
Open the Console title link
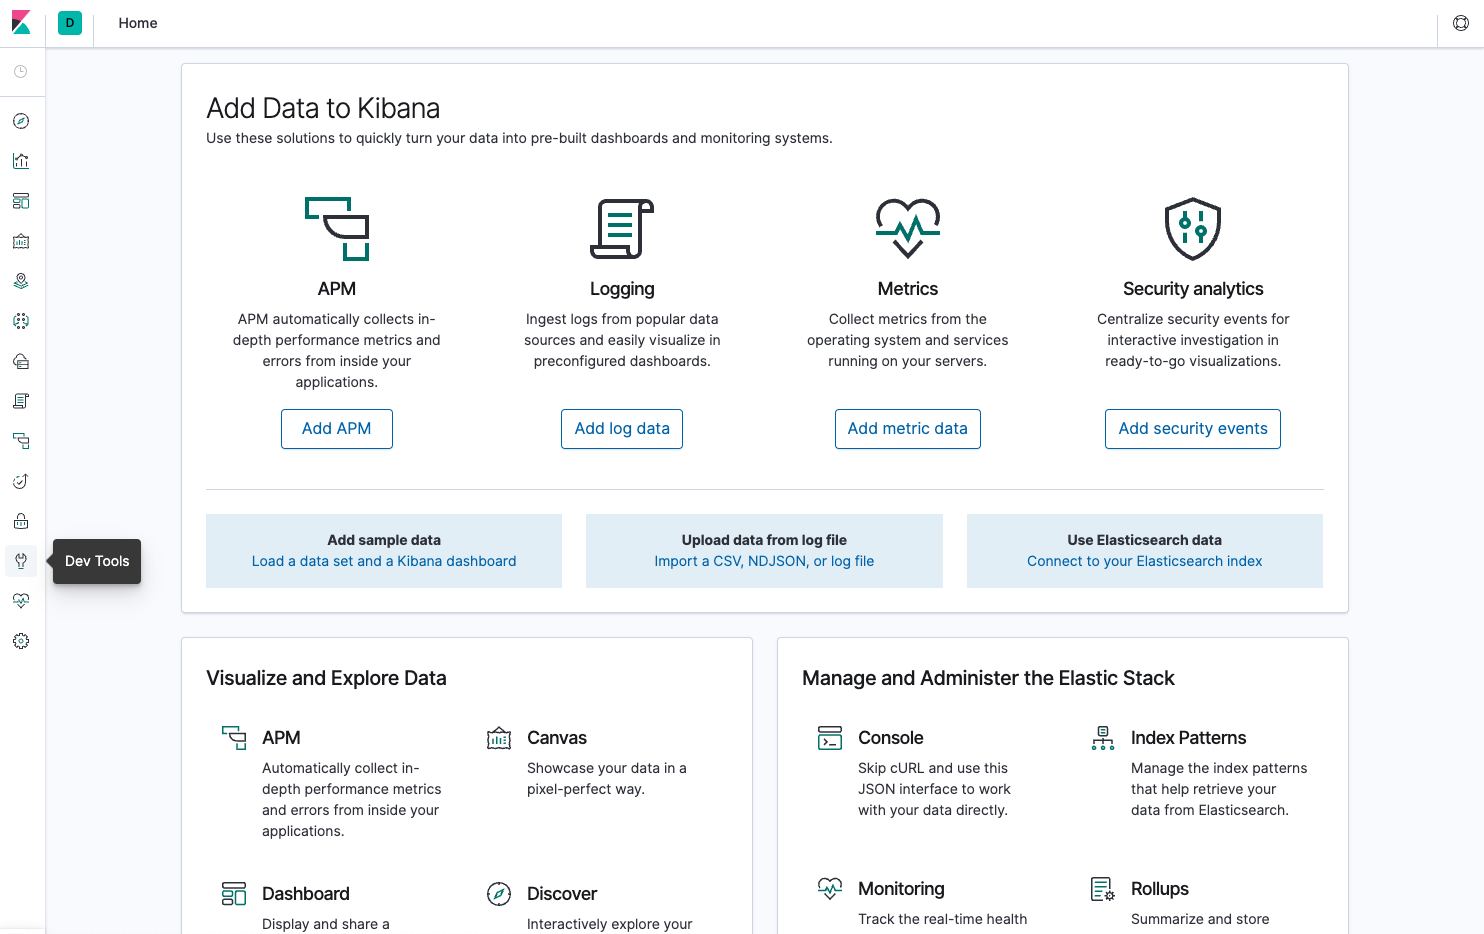[891, 738]
